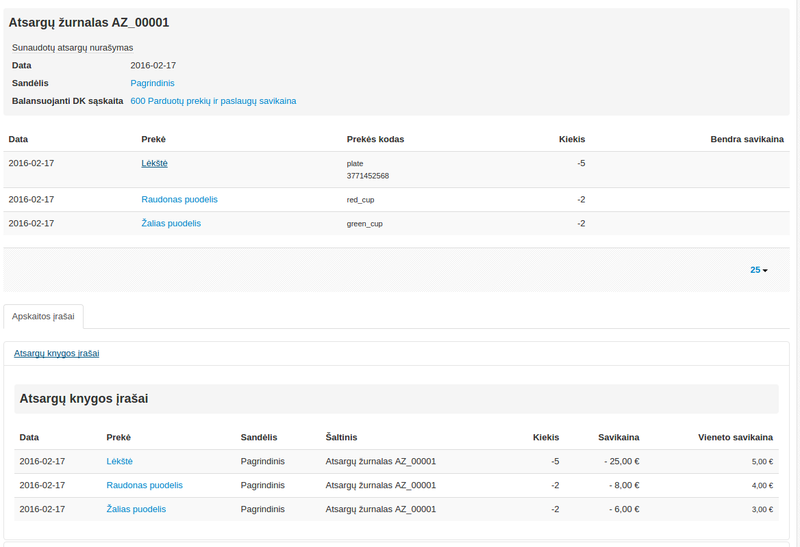Image resolution: width=800 pixels, height=547 pixels.
Task: Open Žalias puodelis in the Atsargų knygos įrašai table
Action: click(x=136, y=509)
